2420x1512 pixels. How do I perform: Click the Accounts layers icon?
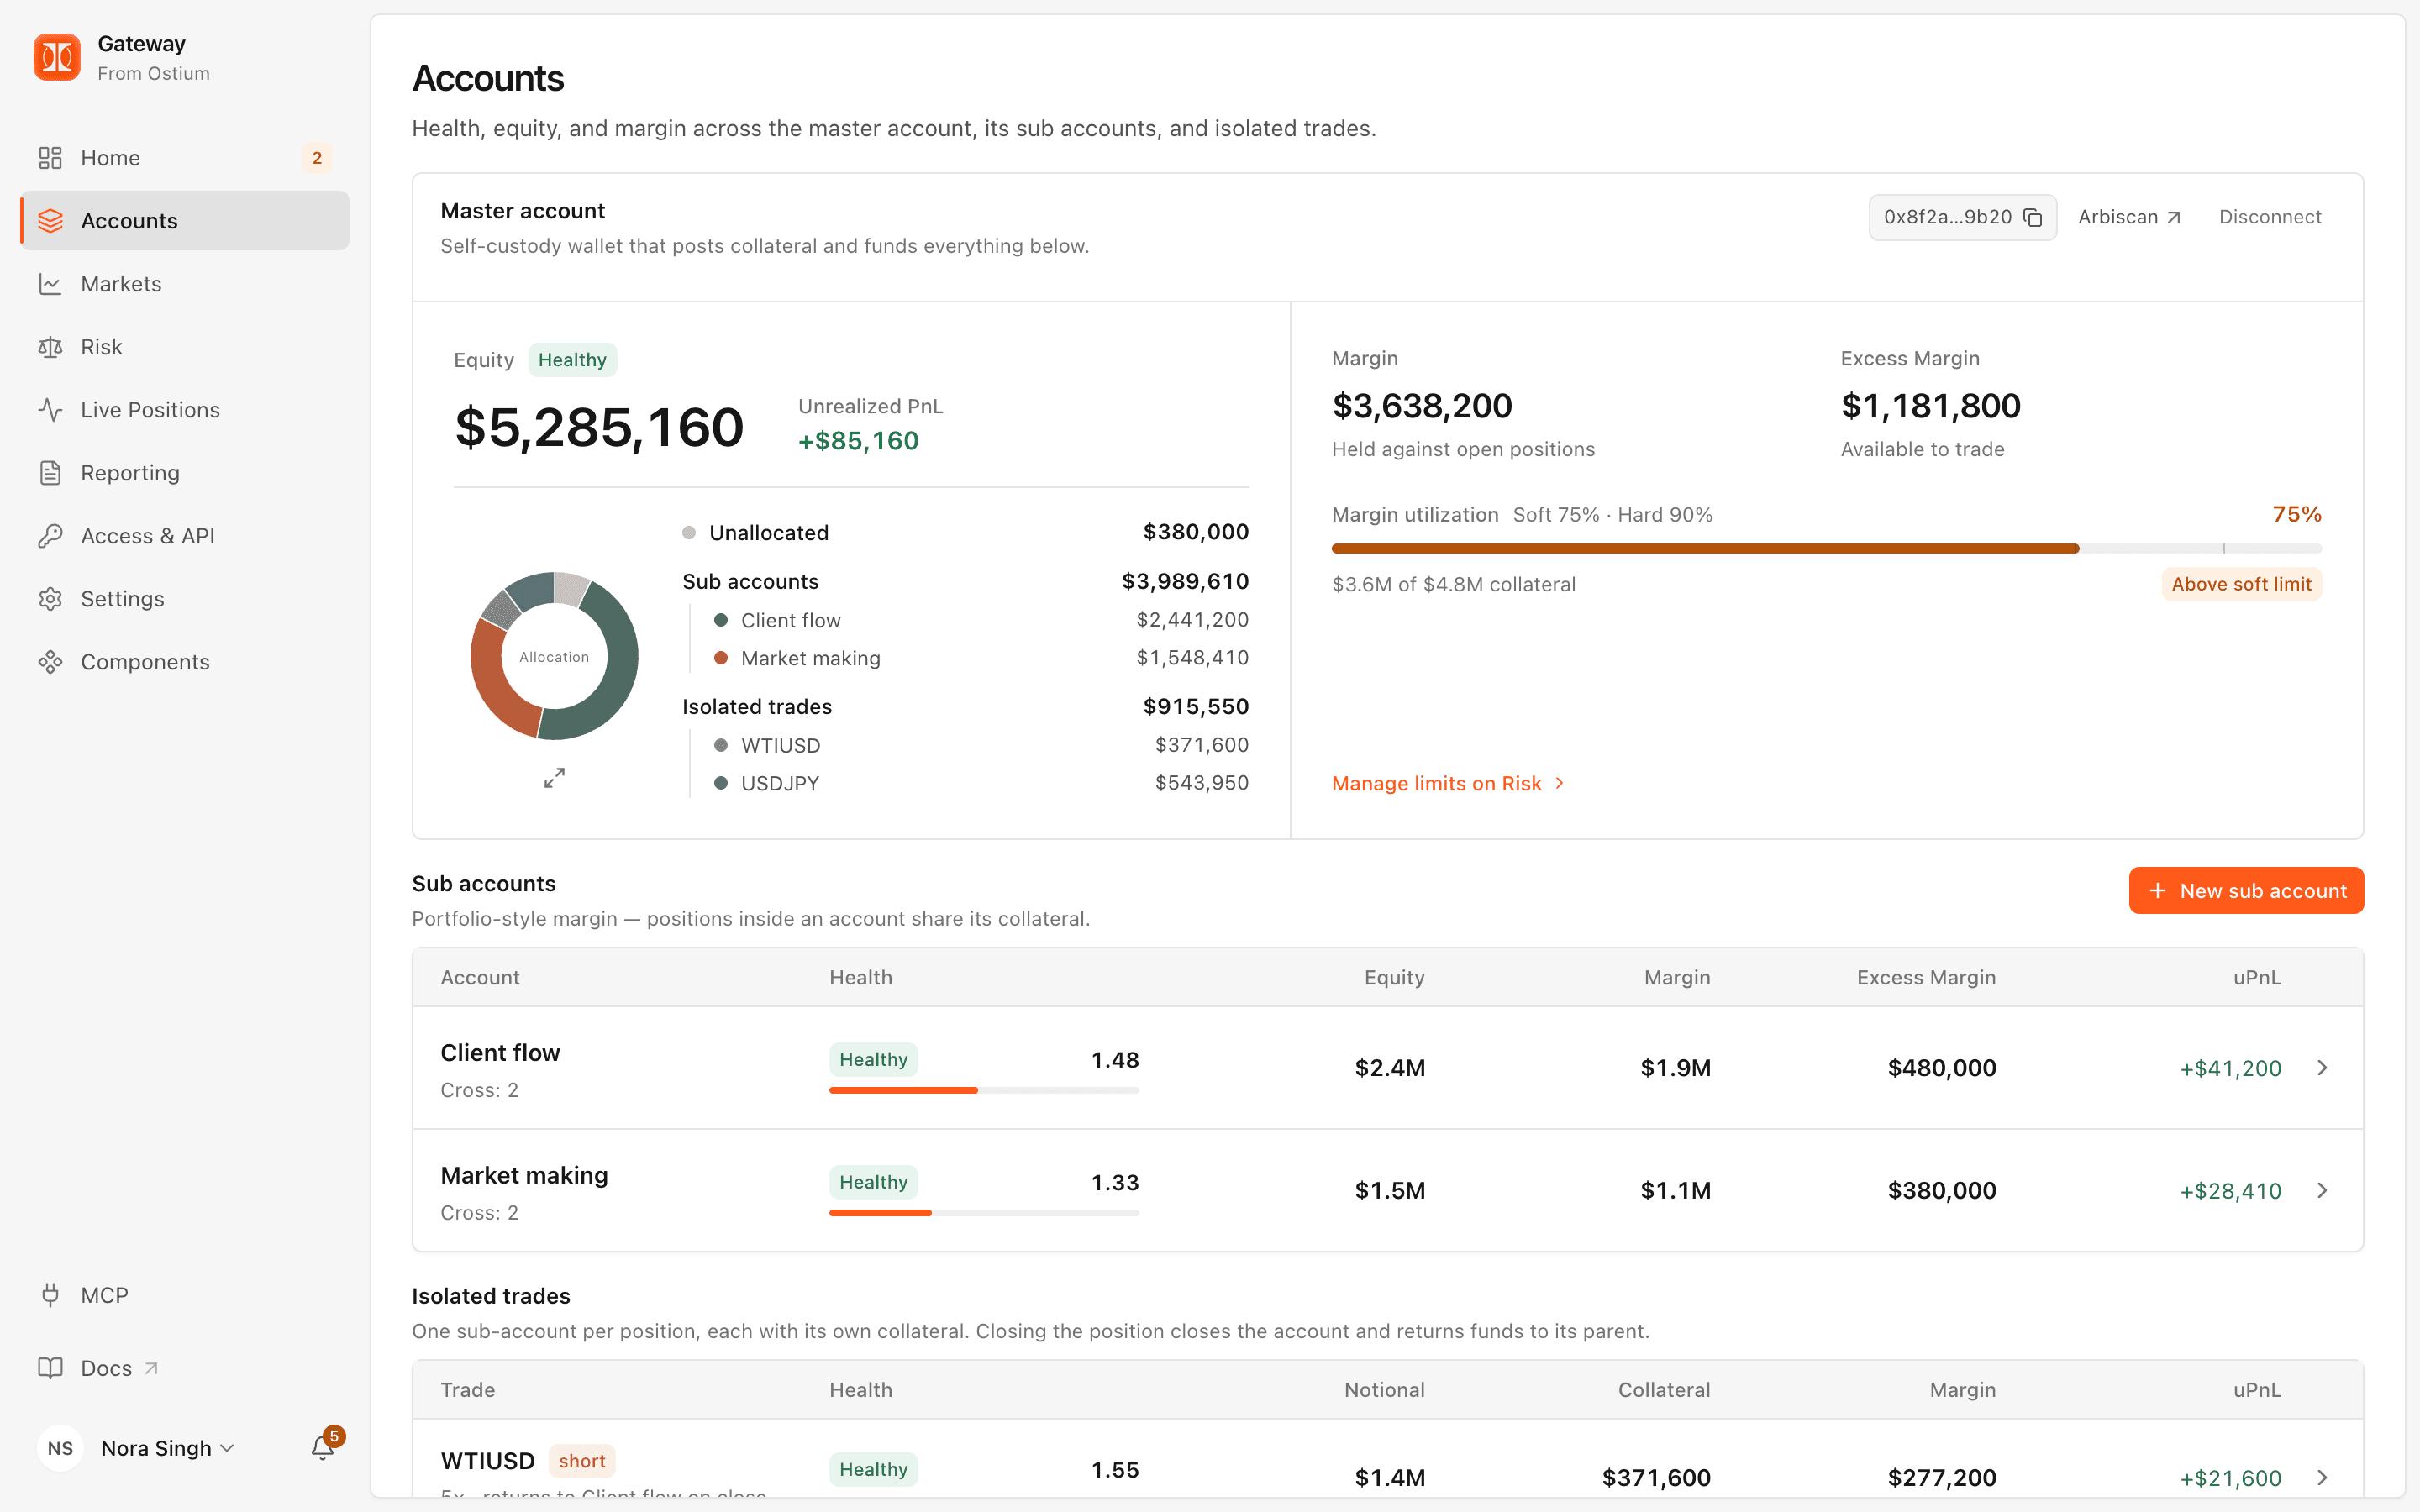click(x=50, y=221)
